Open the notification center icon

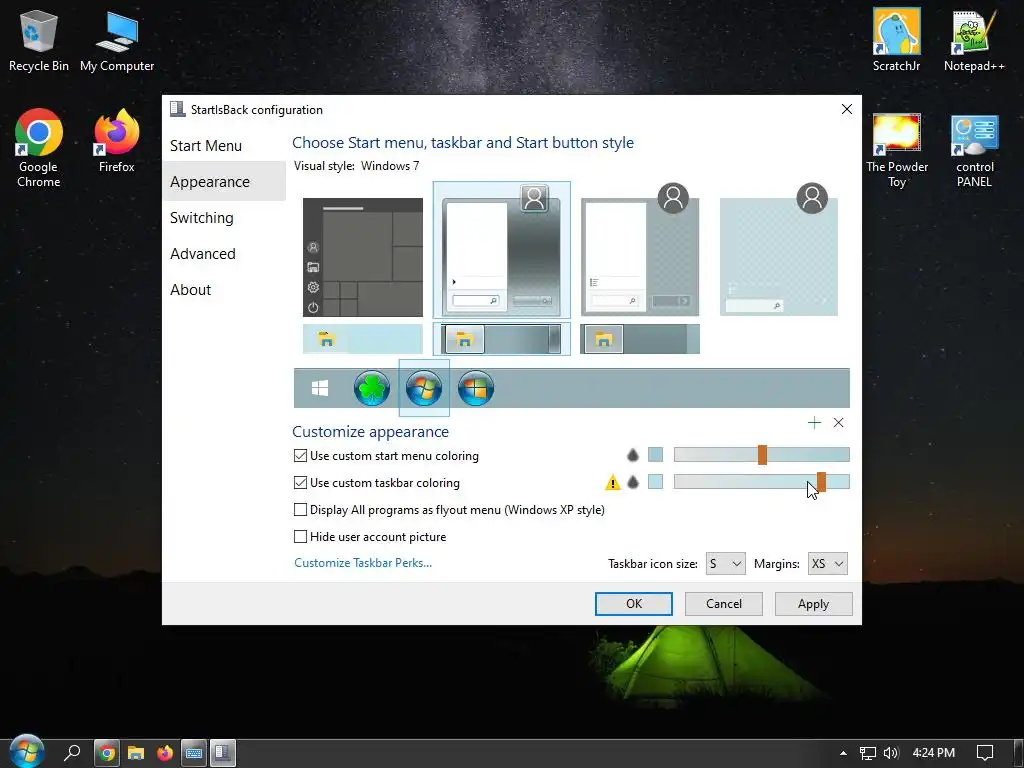click(985, 753)
